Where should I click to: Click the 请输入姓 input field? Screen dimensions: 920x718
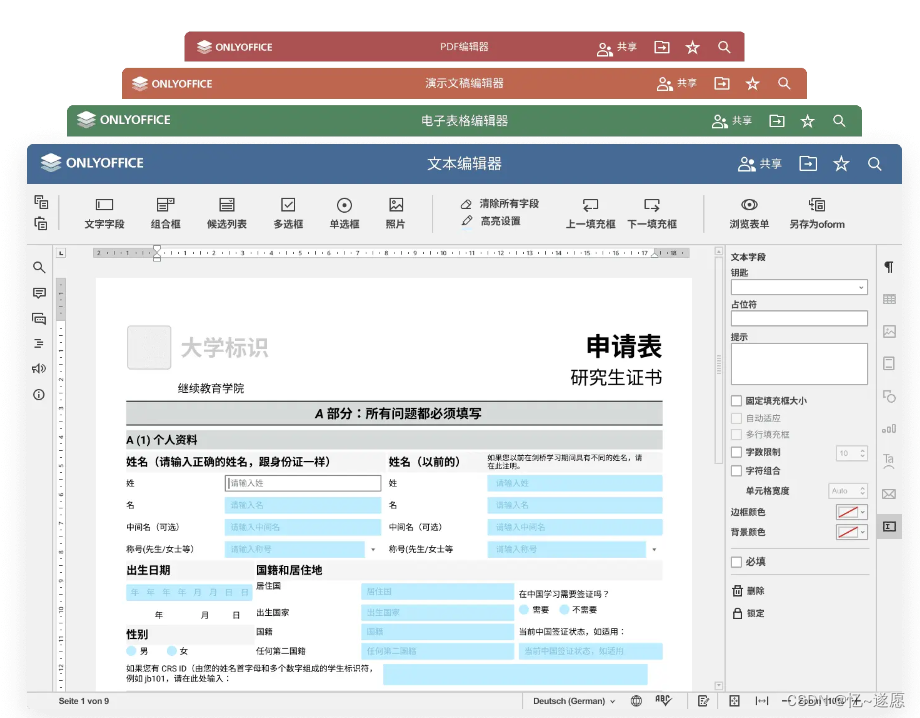[x=302, y=484]
